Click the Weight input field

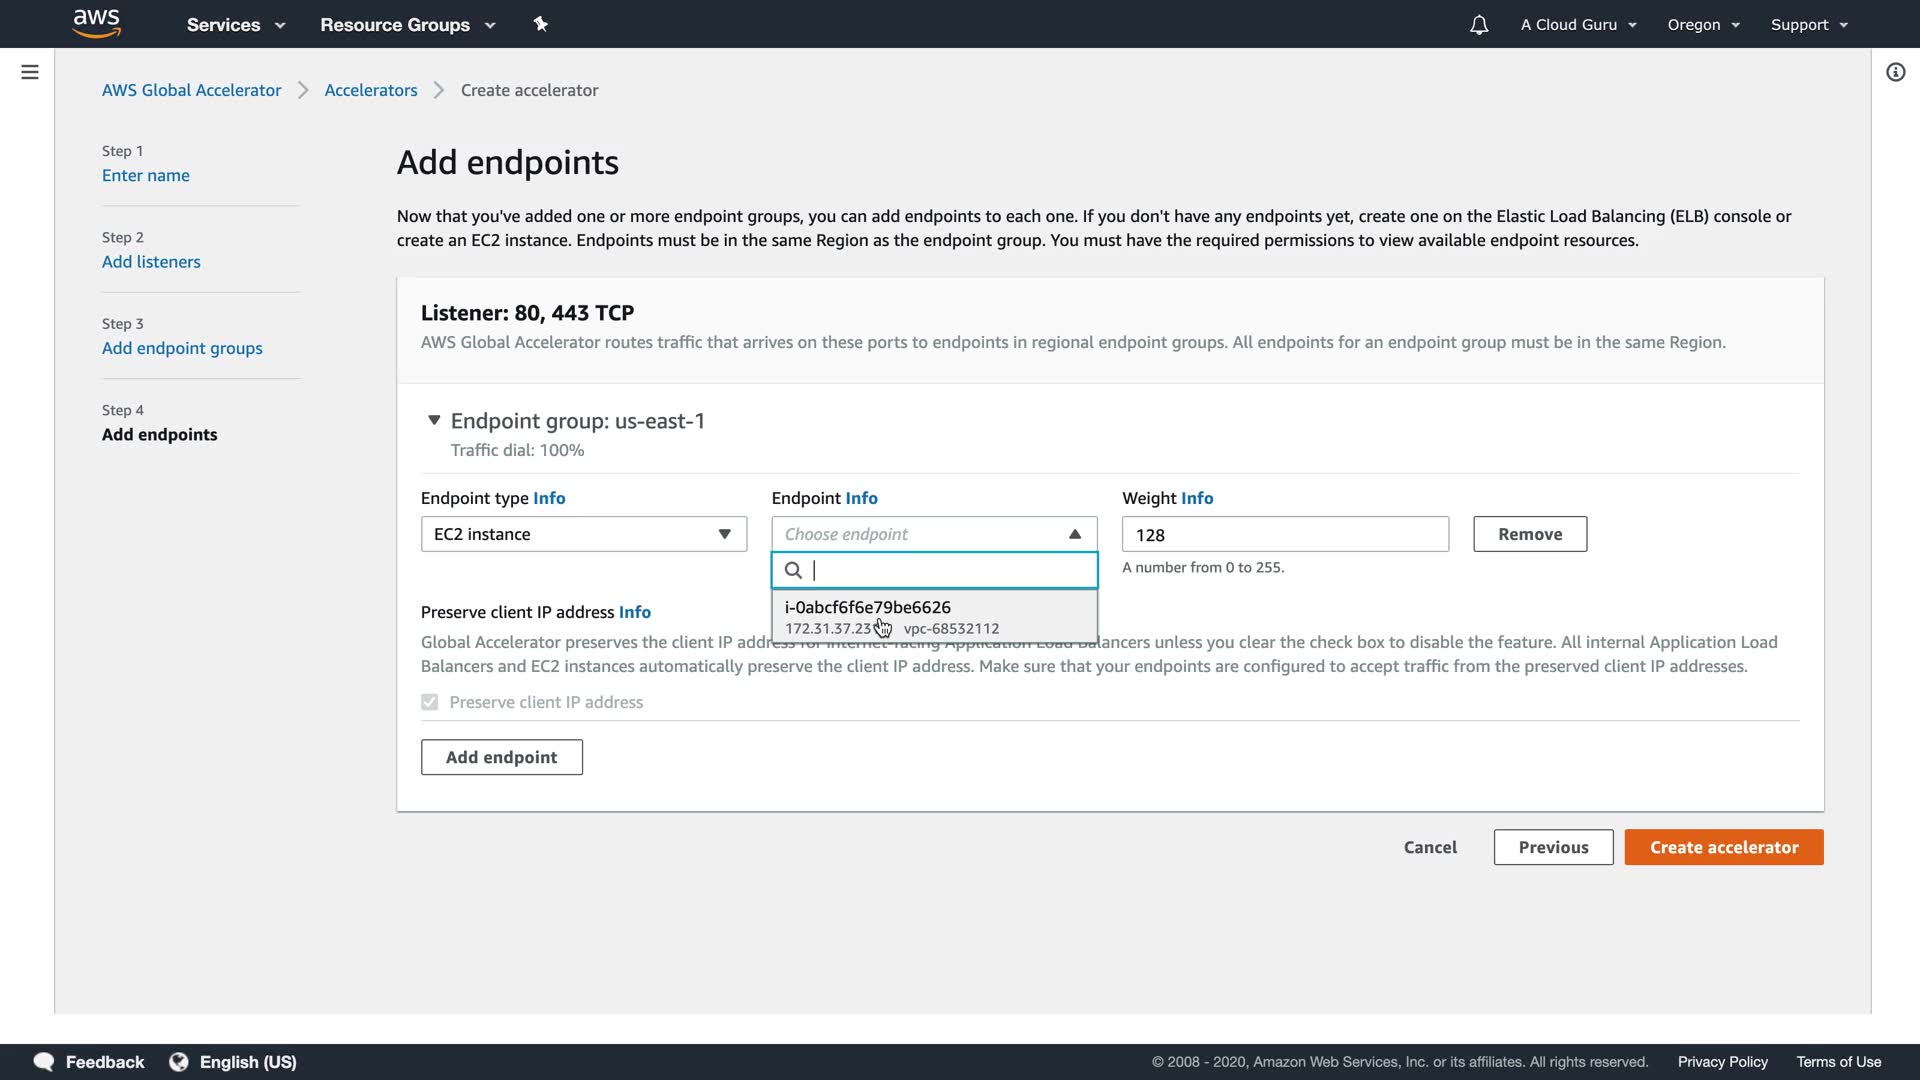1284,535
